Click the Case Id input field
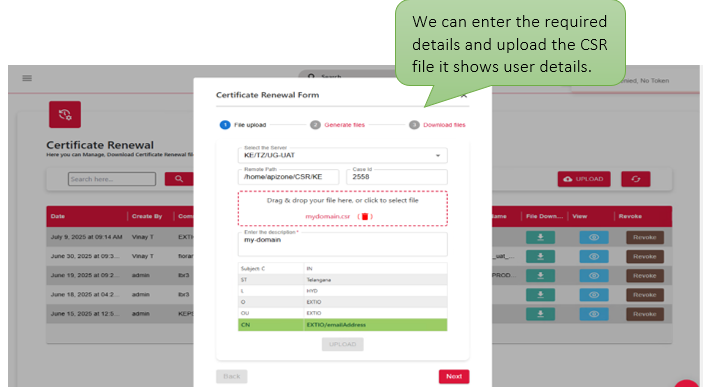The height and width of the screenshot is (387, 707). point(397,177)
